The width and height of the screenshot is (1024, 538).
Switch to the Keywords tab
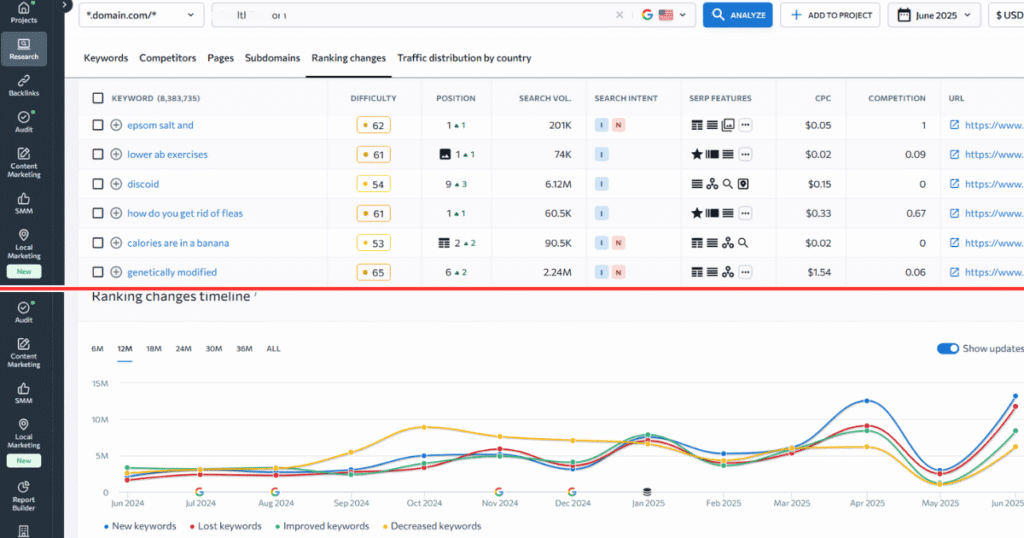click(106, 58)
